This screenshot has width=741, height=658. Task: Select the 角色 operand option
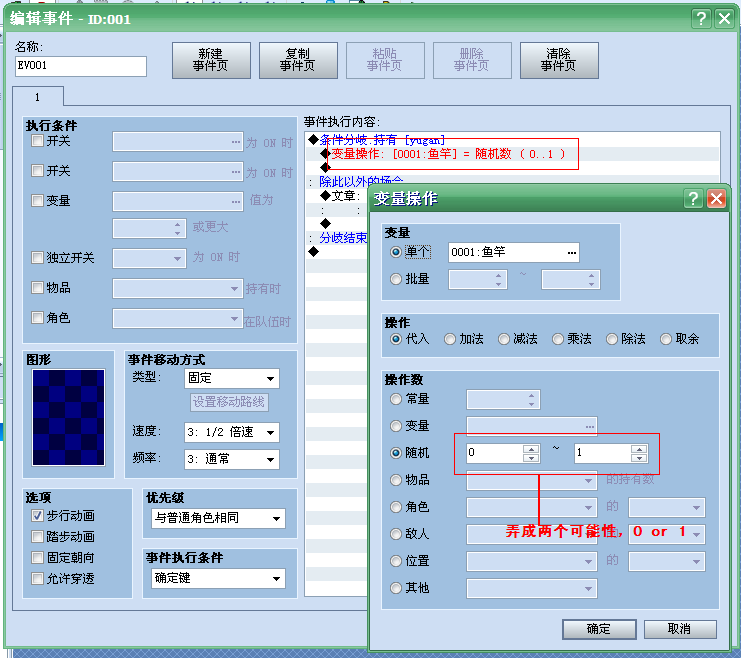(x=396, y=507)
